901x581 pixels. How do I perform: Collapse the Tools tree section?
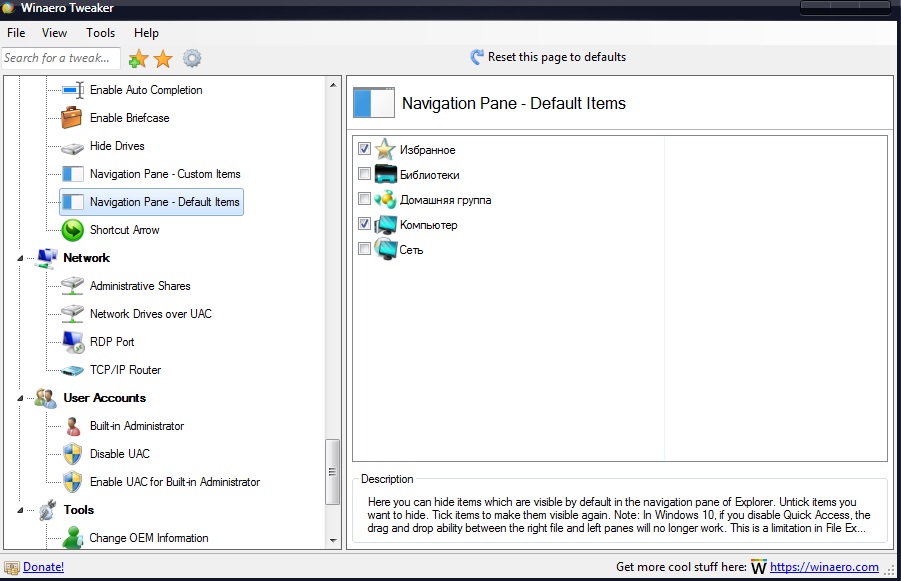tap(20, 510)
